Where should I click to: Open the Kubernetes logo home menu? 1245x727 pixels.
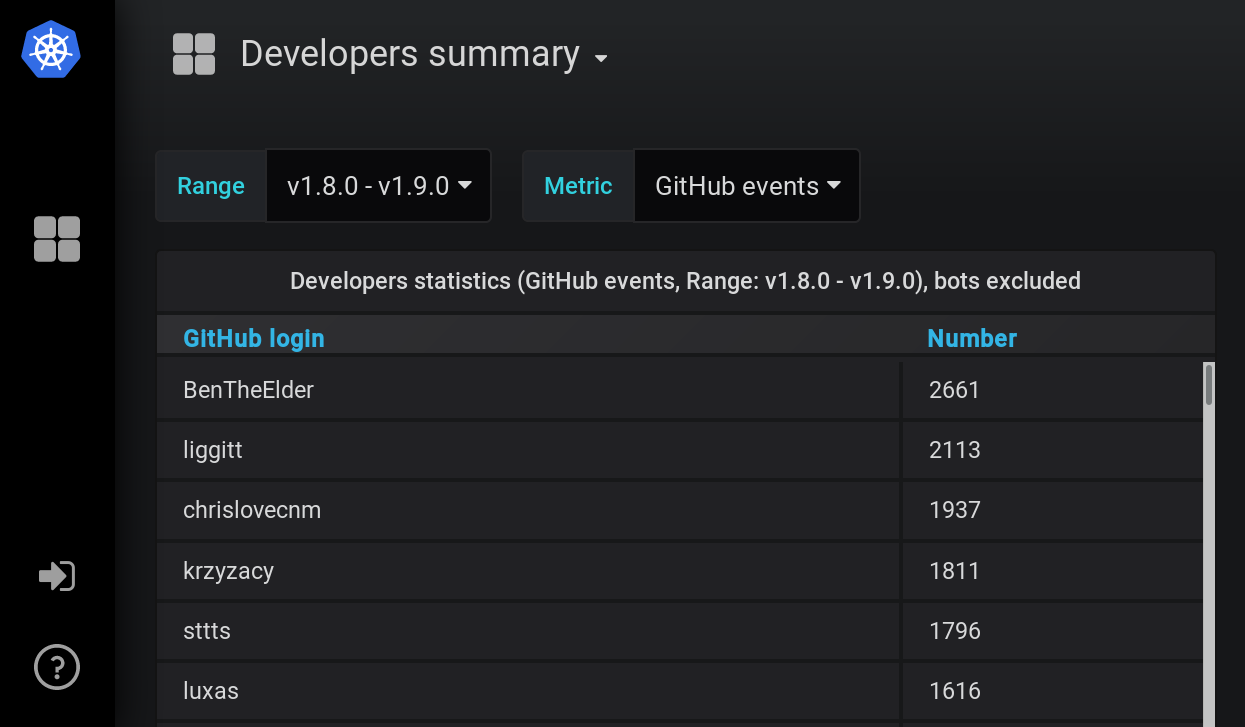click(x=51, y=49)
